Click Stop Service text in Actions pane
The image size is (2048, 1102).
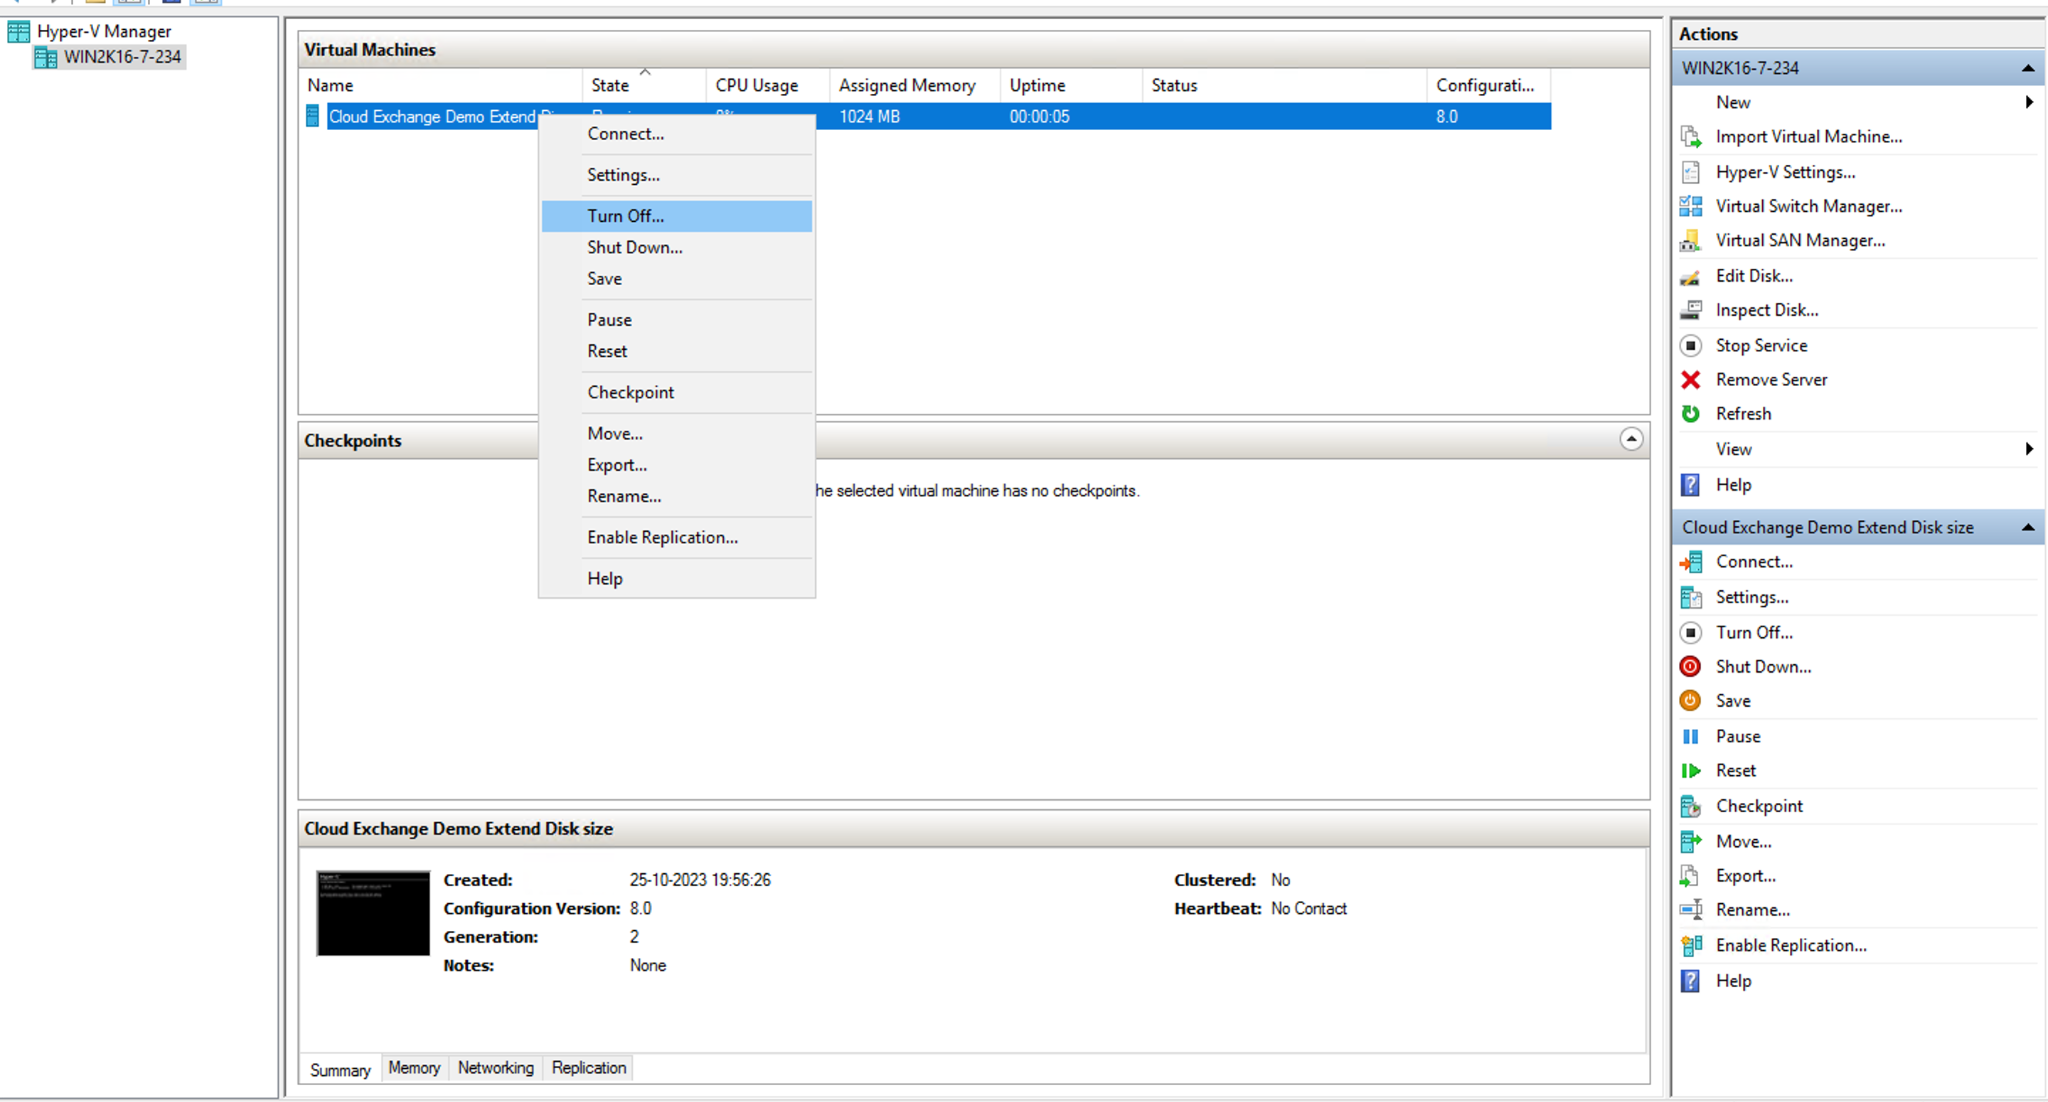(x=1761, y=345)
